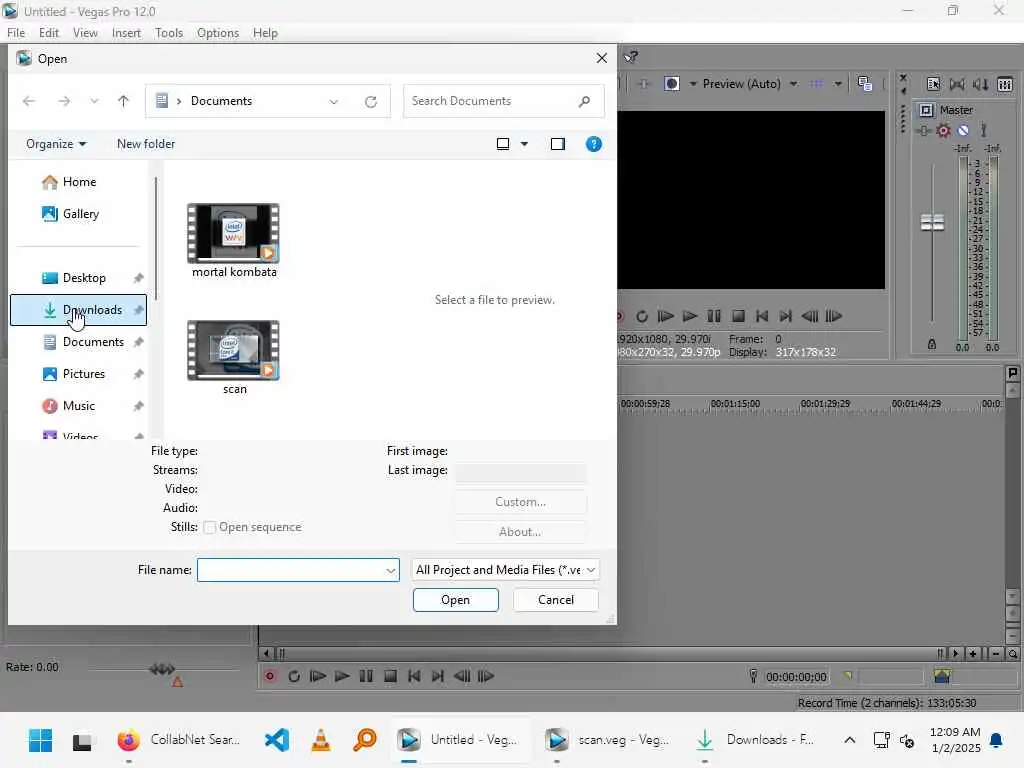Open Master FX red gear icon
1024x768 pixels.
click(x=943, y=131)
